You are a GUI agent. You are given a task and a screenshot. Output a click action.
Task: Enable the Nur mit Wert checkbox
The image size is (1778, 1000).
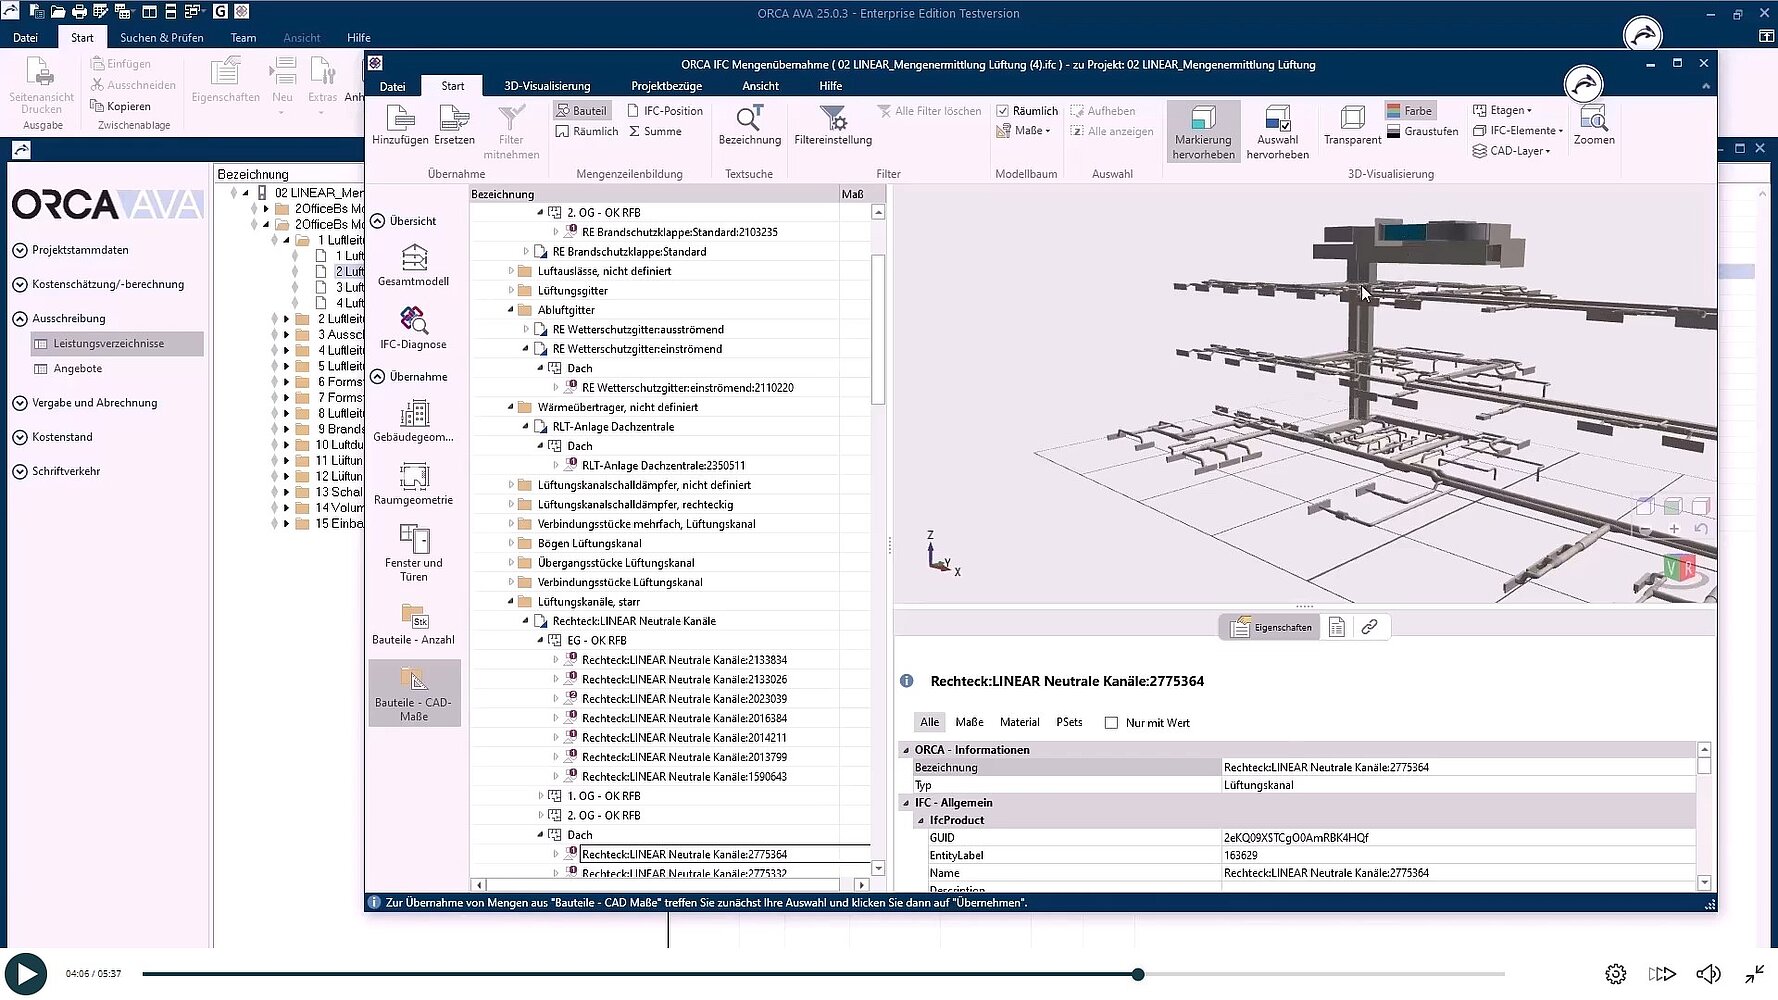point(1111,722)
